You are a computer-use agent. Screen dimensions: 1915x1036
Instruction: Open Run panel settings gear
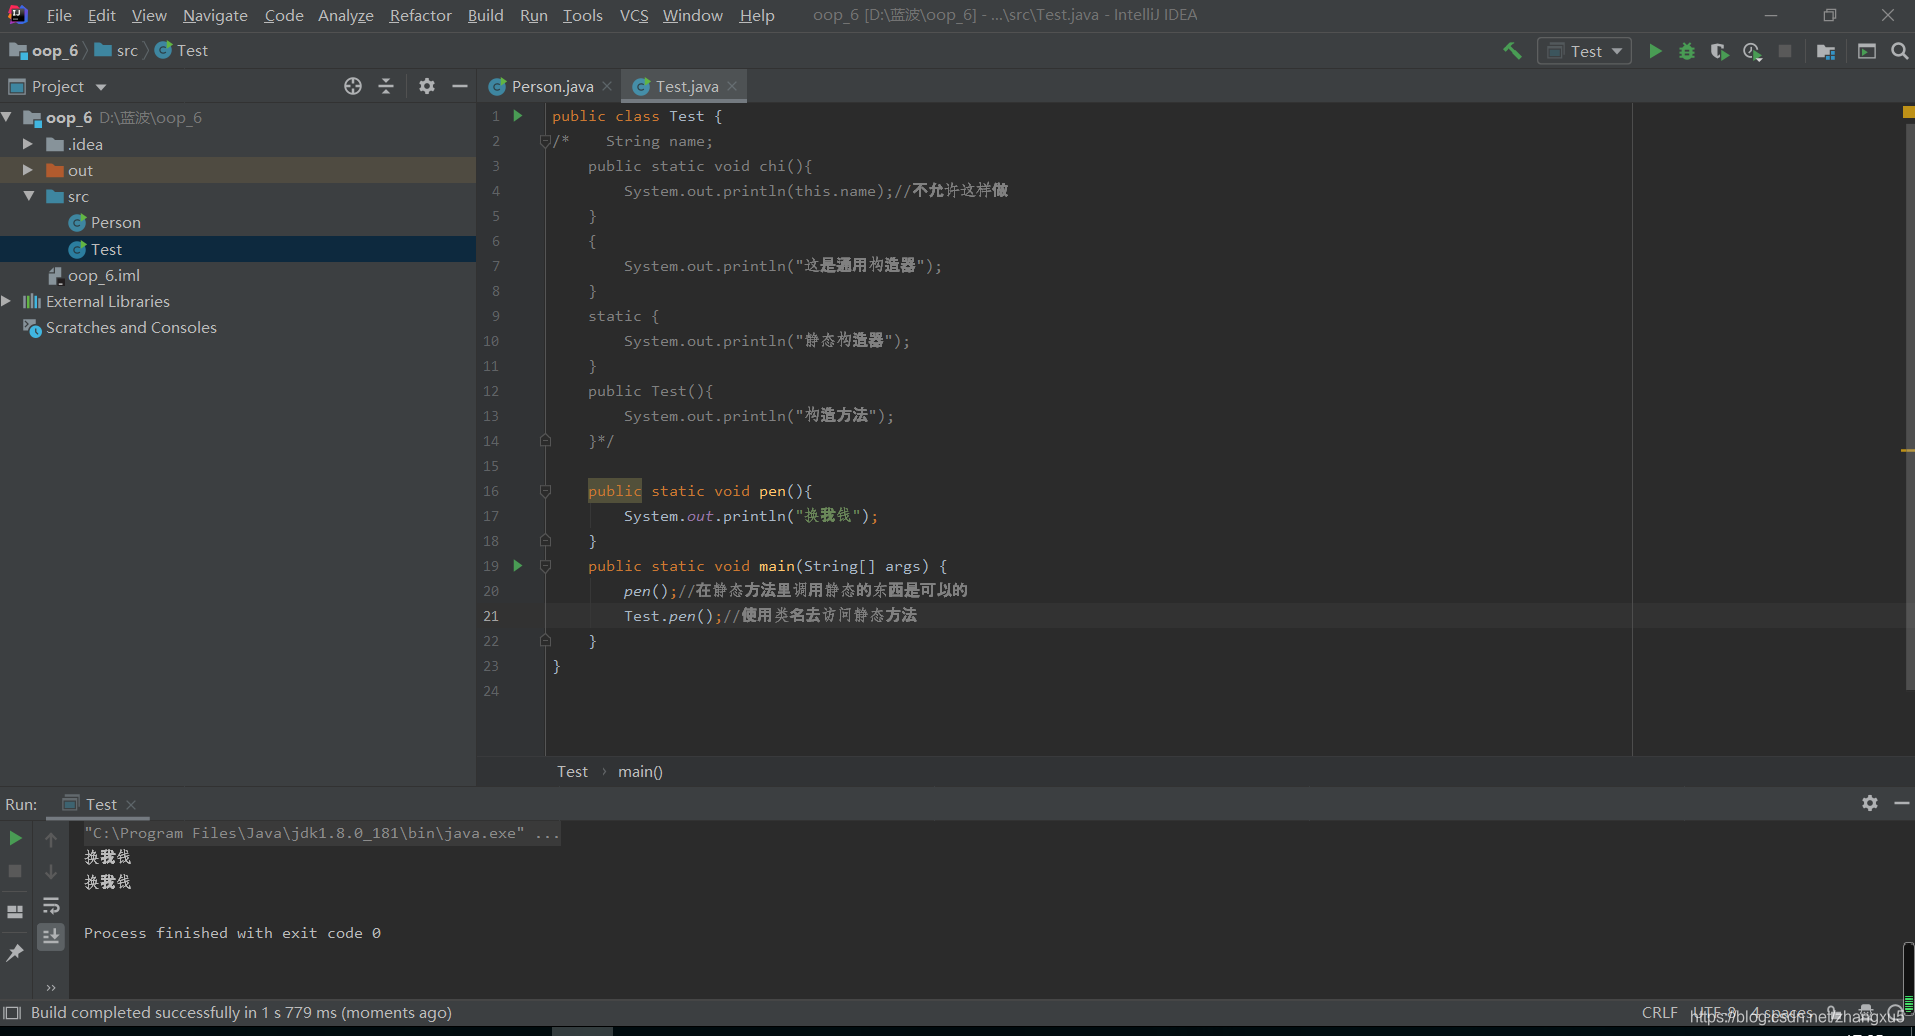point(1870,803)
